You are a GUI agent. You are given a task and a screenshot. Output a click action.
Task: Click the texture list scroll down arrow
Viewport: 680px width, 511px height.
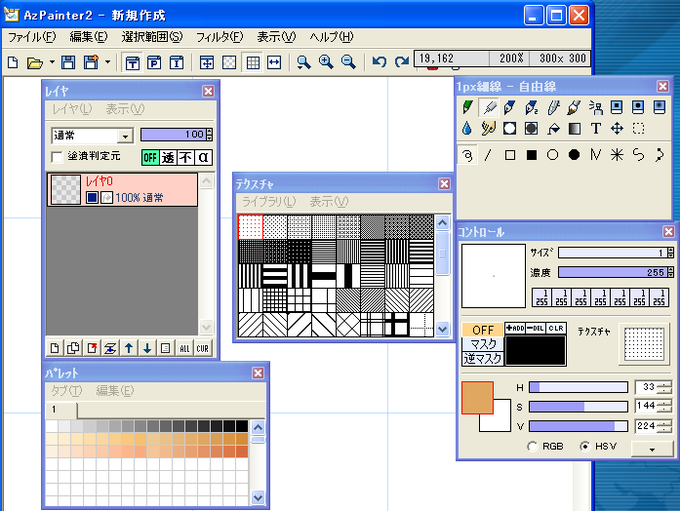pos(442,329)
